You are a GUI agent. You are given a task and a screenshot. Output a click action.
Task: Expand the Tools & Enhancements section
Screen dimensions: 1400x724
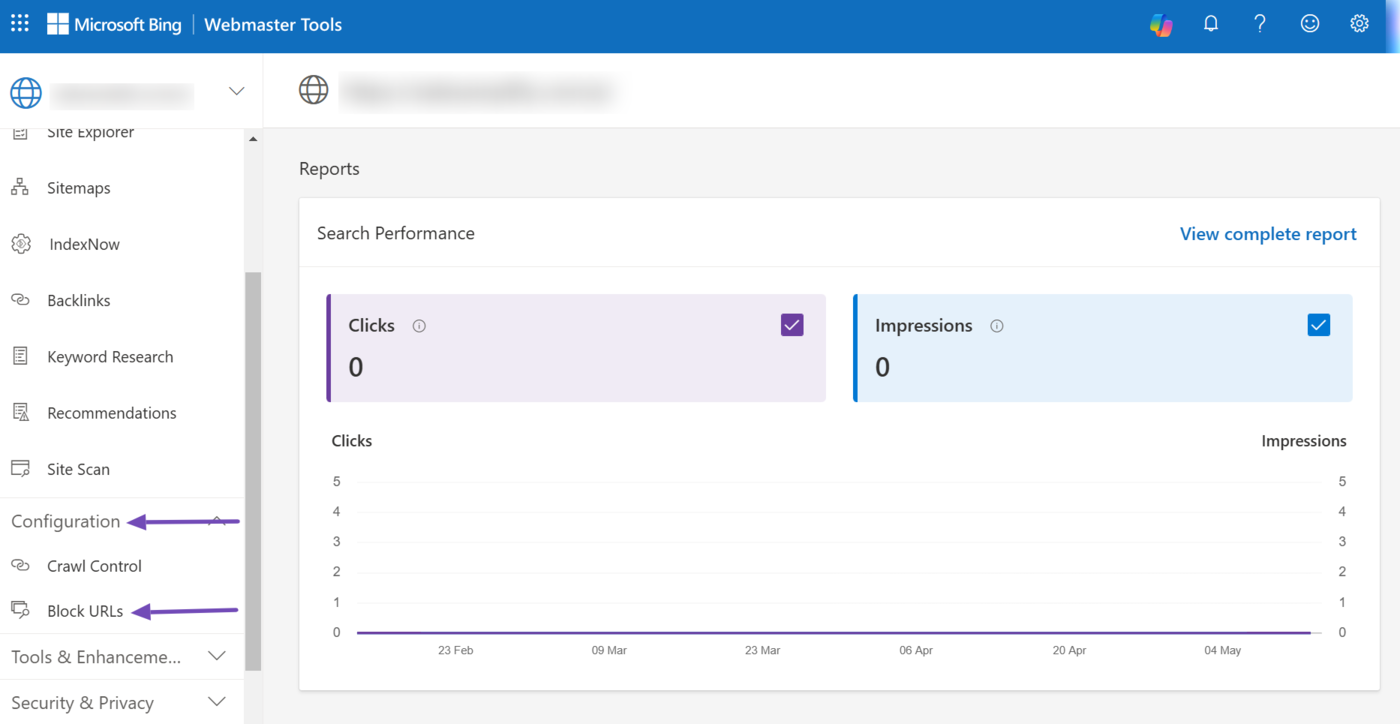coord(217,657)
